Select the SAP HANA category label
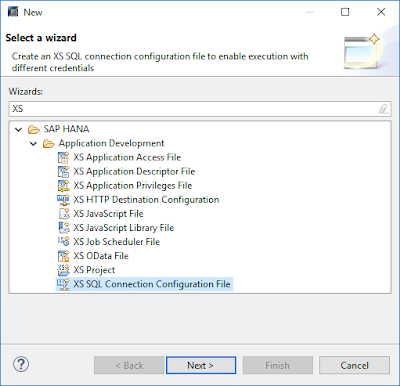Viewport: 400px width, 386px height. point(66,129)
